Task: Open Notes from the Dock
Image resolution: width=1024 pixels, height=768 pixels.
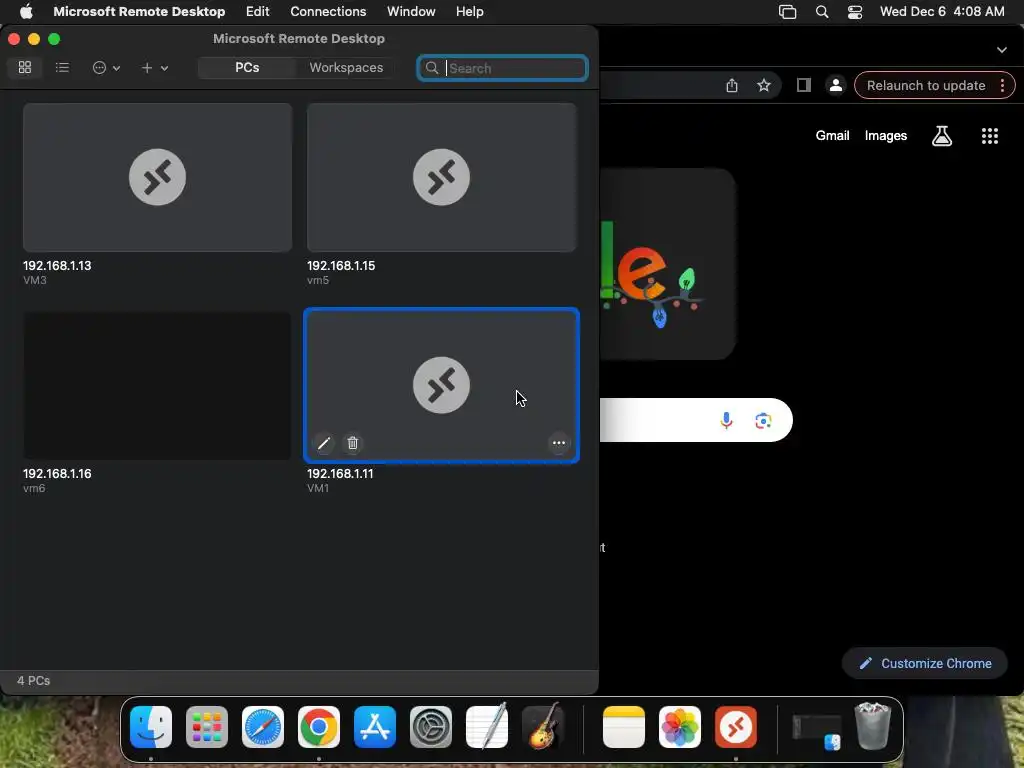Action: pyautogui.click(x=624, y=727)
